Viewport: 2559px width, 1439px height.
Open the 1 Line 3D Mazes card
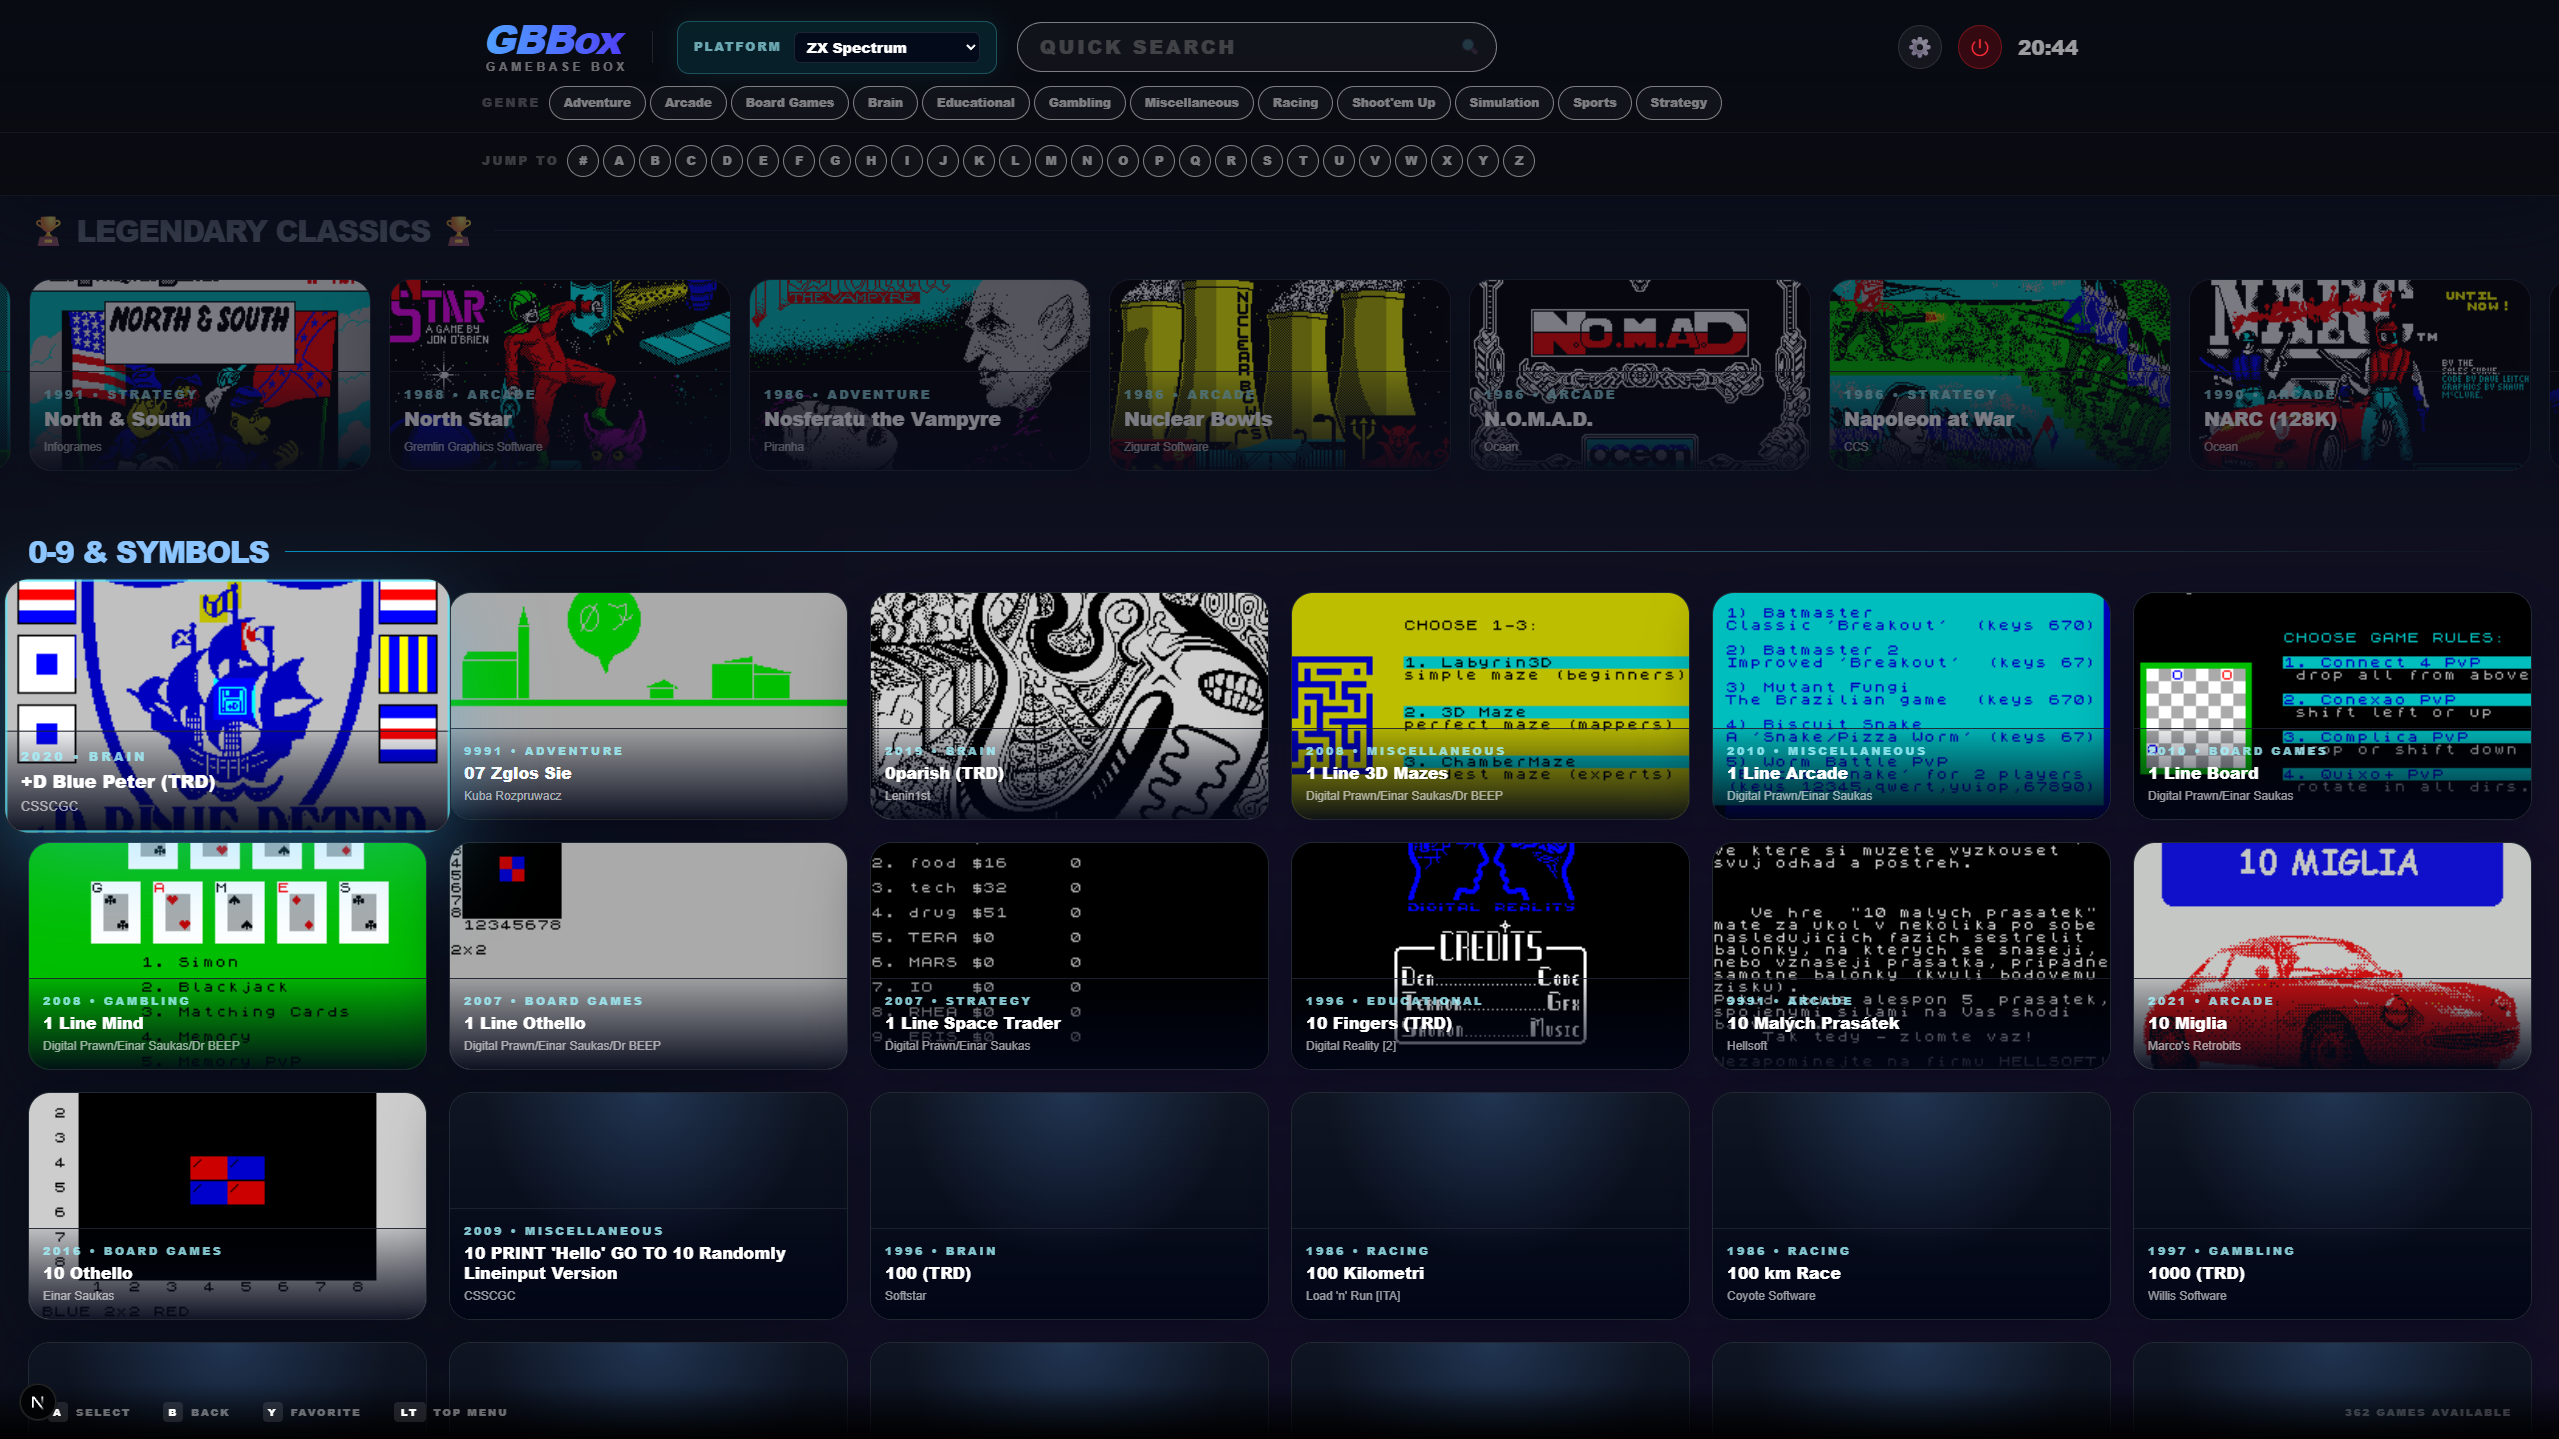pyautogui.click(x=1490, y=705)
